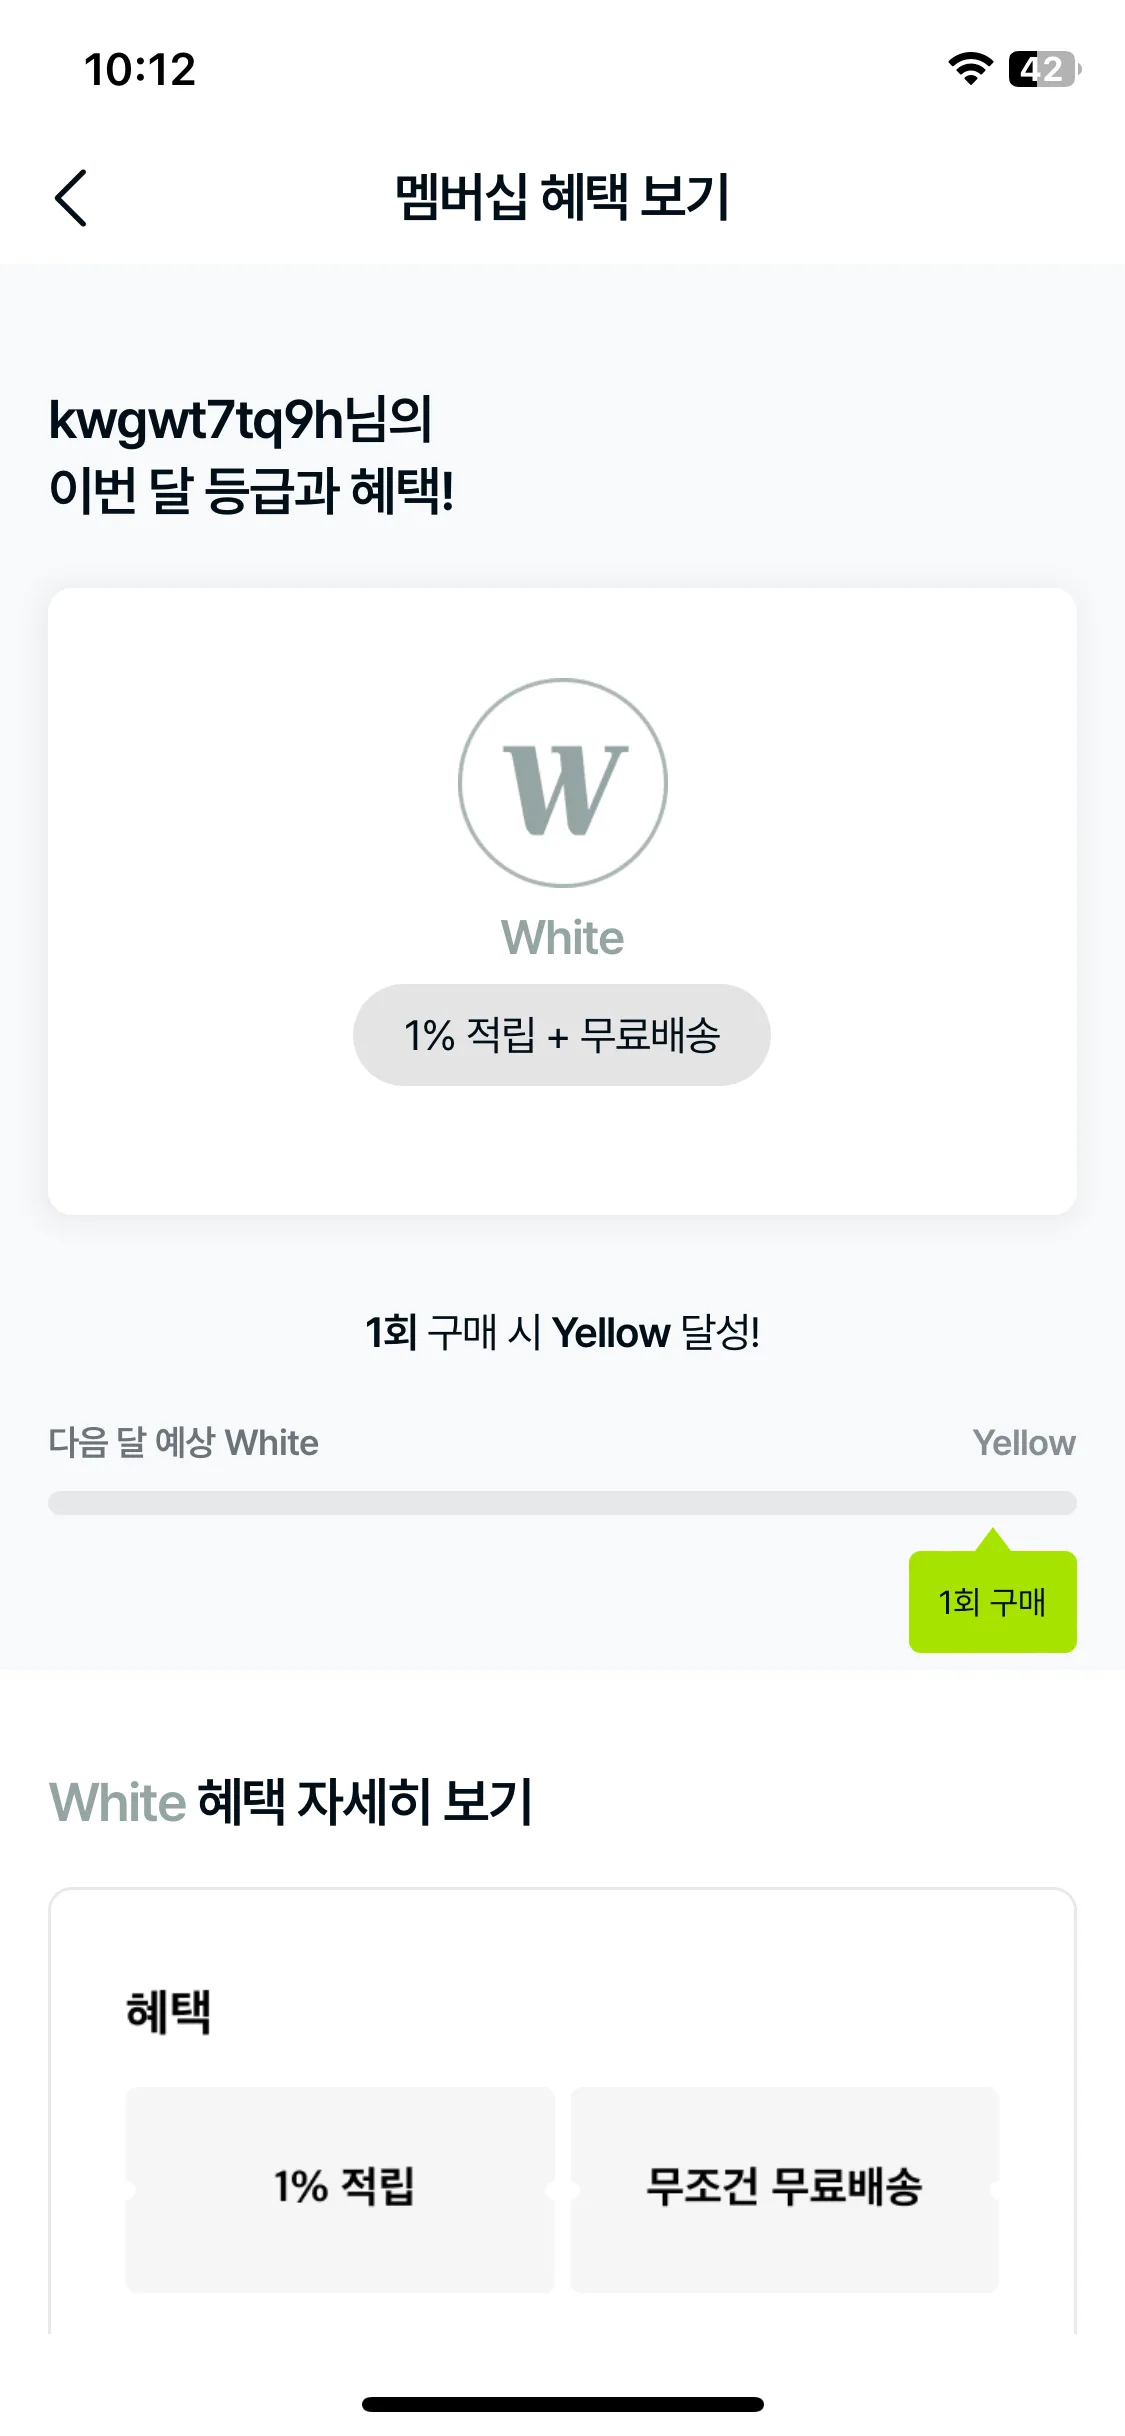Tap the back arrow icon
The width and height of the screenshot is (1125, 2436).
pos(70,197)
